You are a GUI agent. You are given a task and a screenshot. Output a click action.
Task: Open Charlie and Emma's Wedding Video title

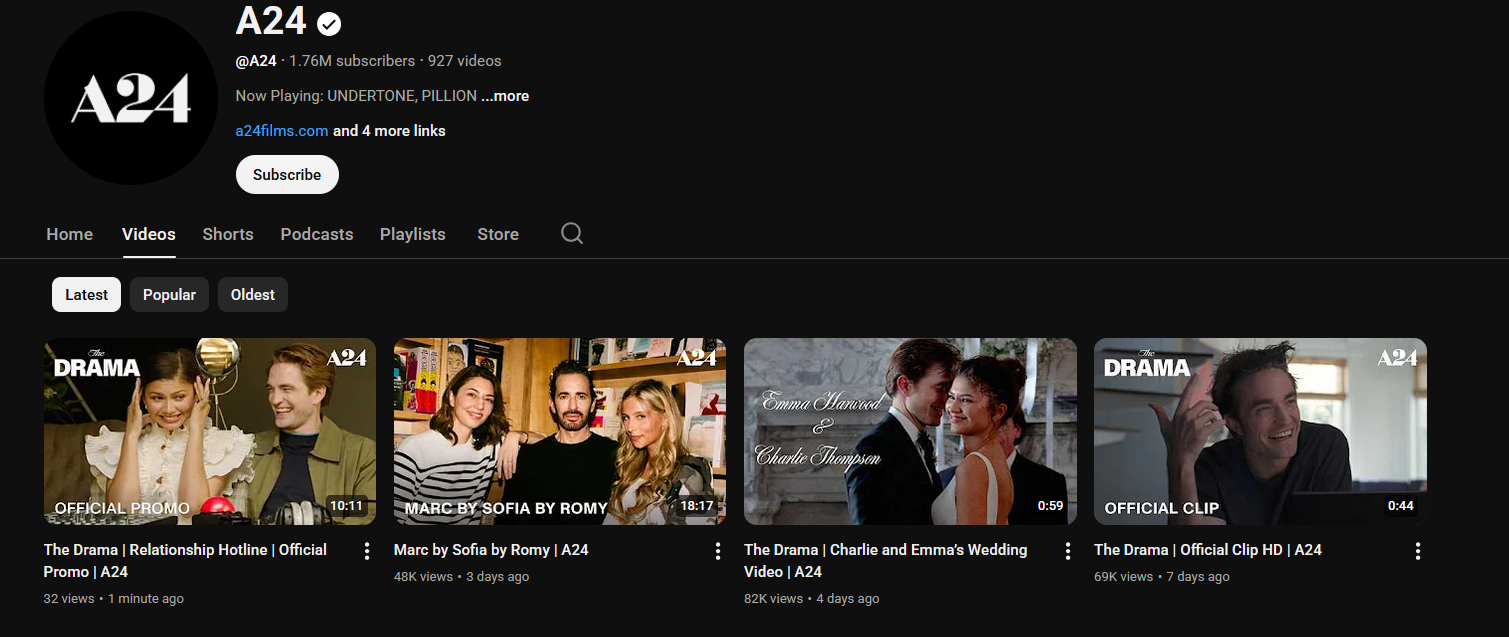pyautogui.click(x=885, y=561)
